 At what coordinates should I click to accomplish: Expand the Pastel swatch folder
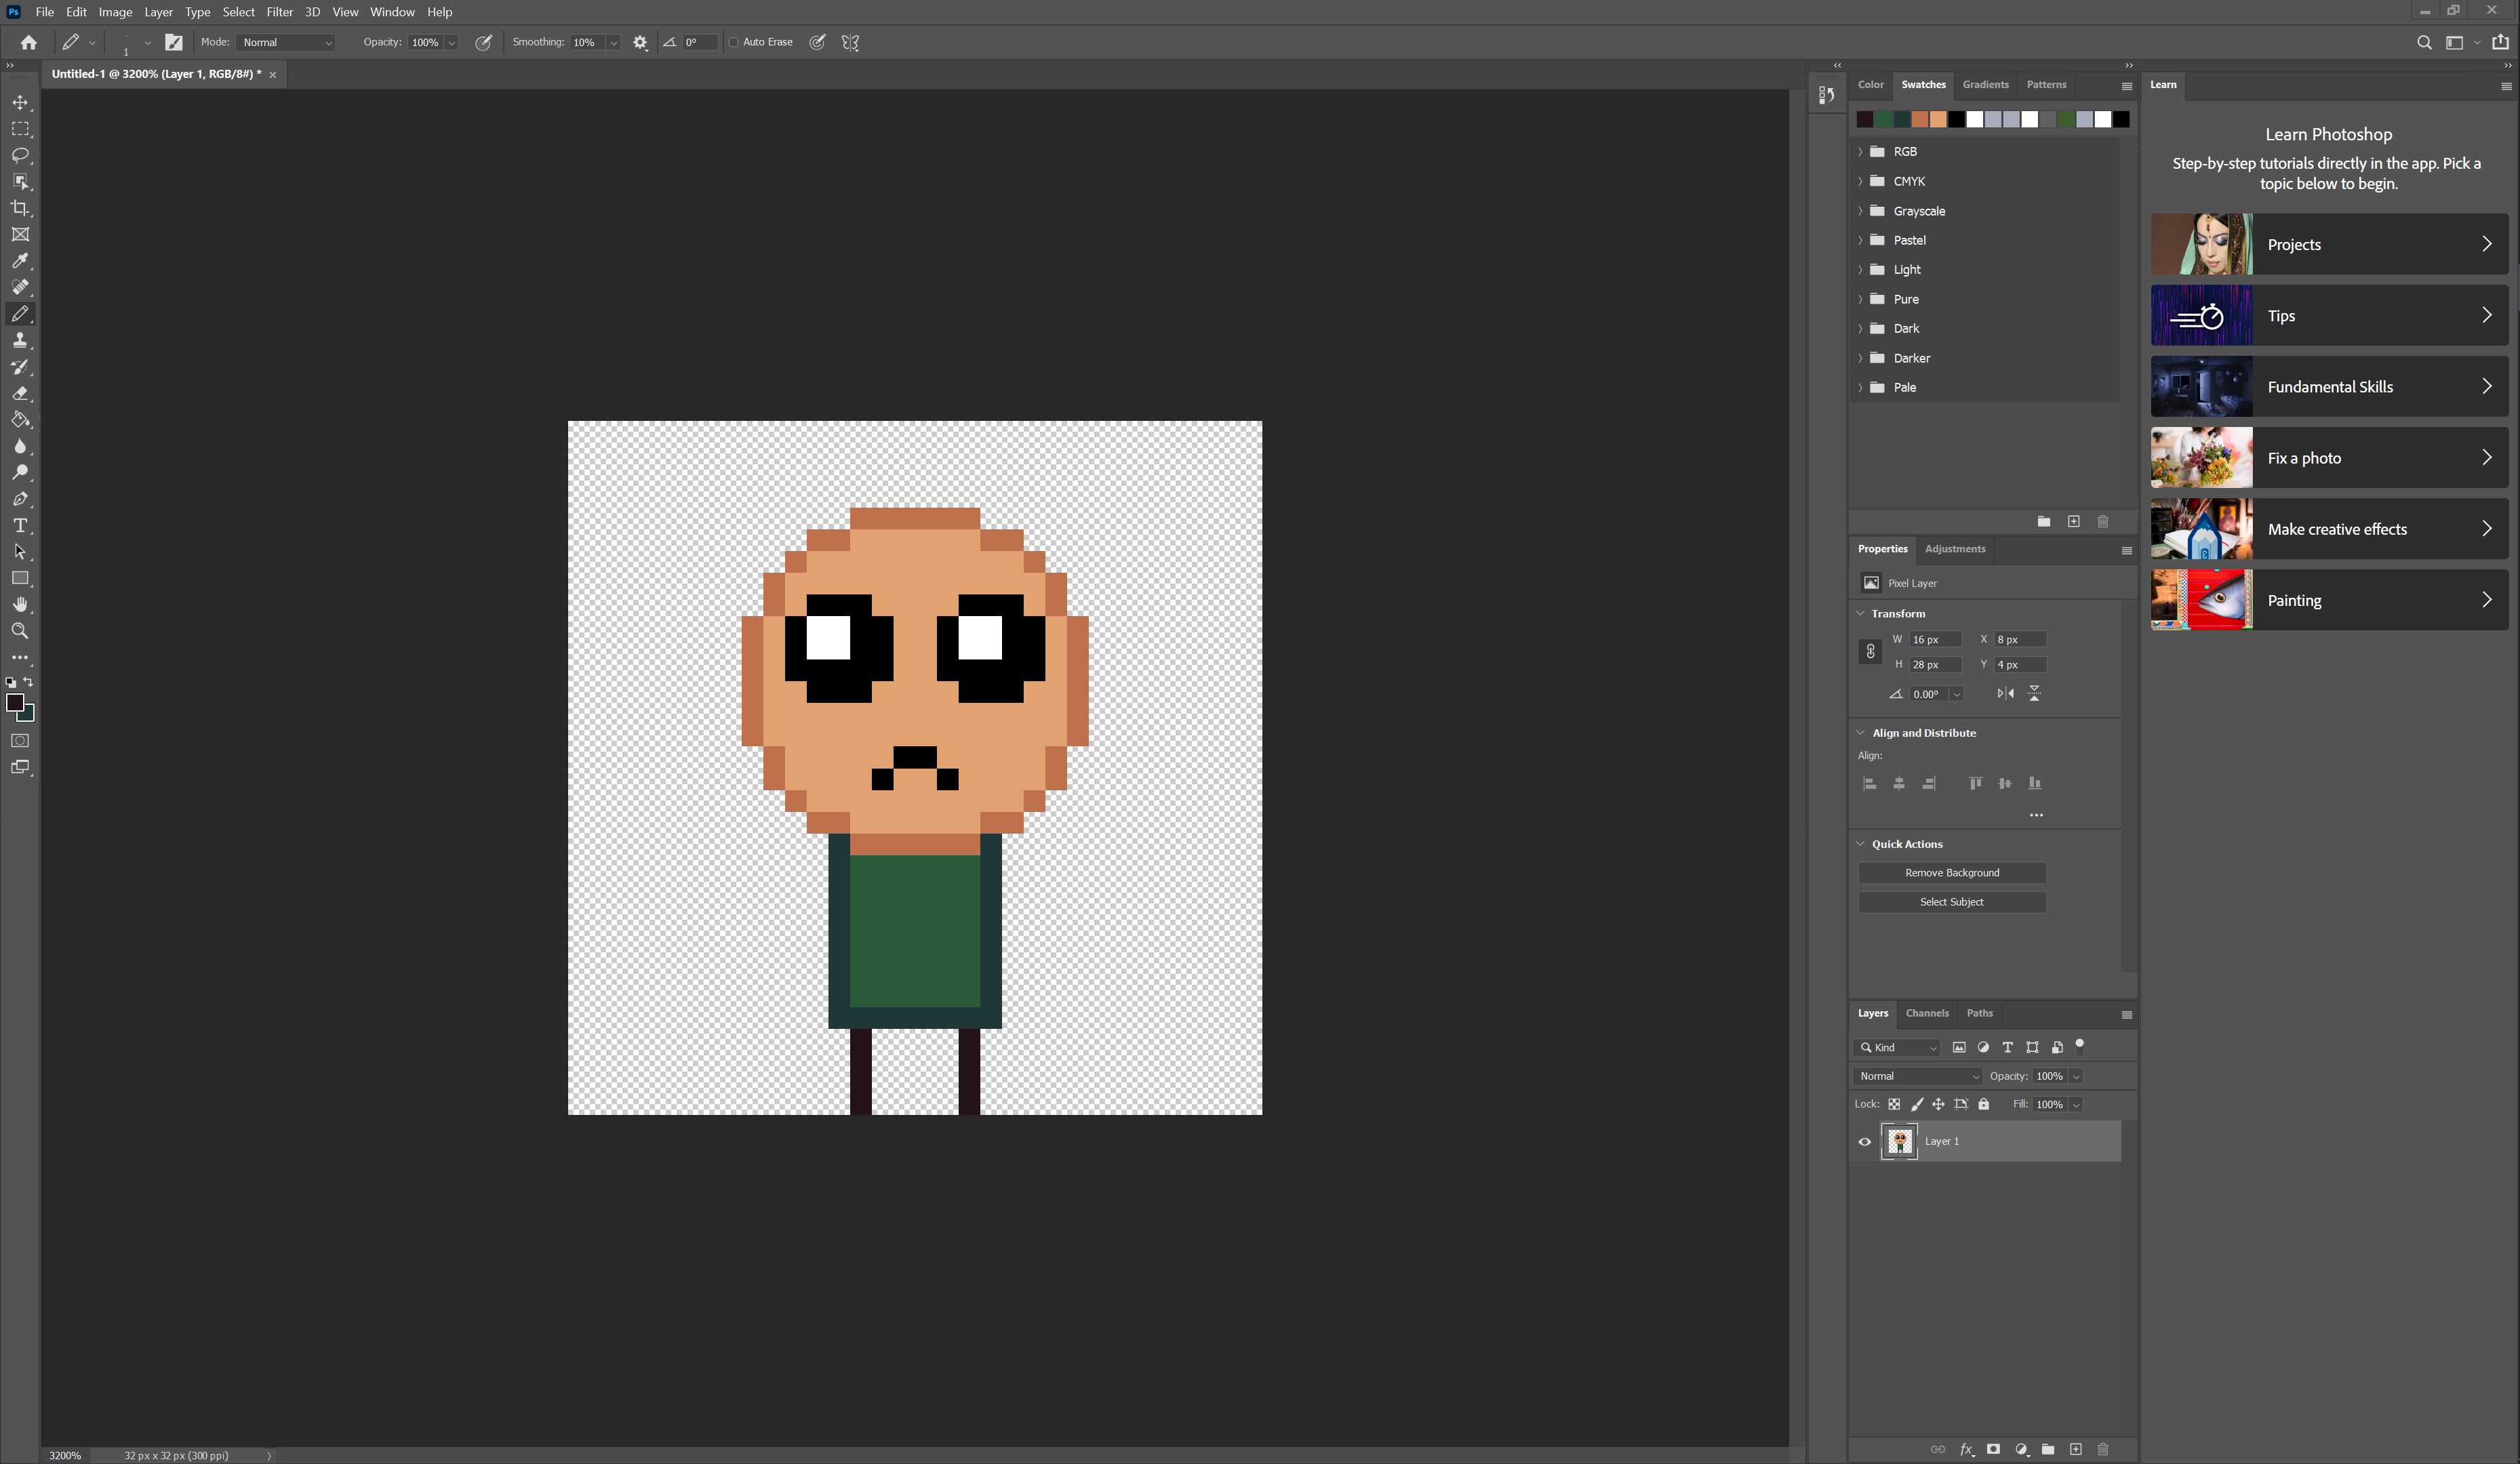tap(1859, 240)
